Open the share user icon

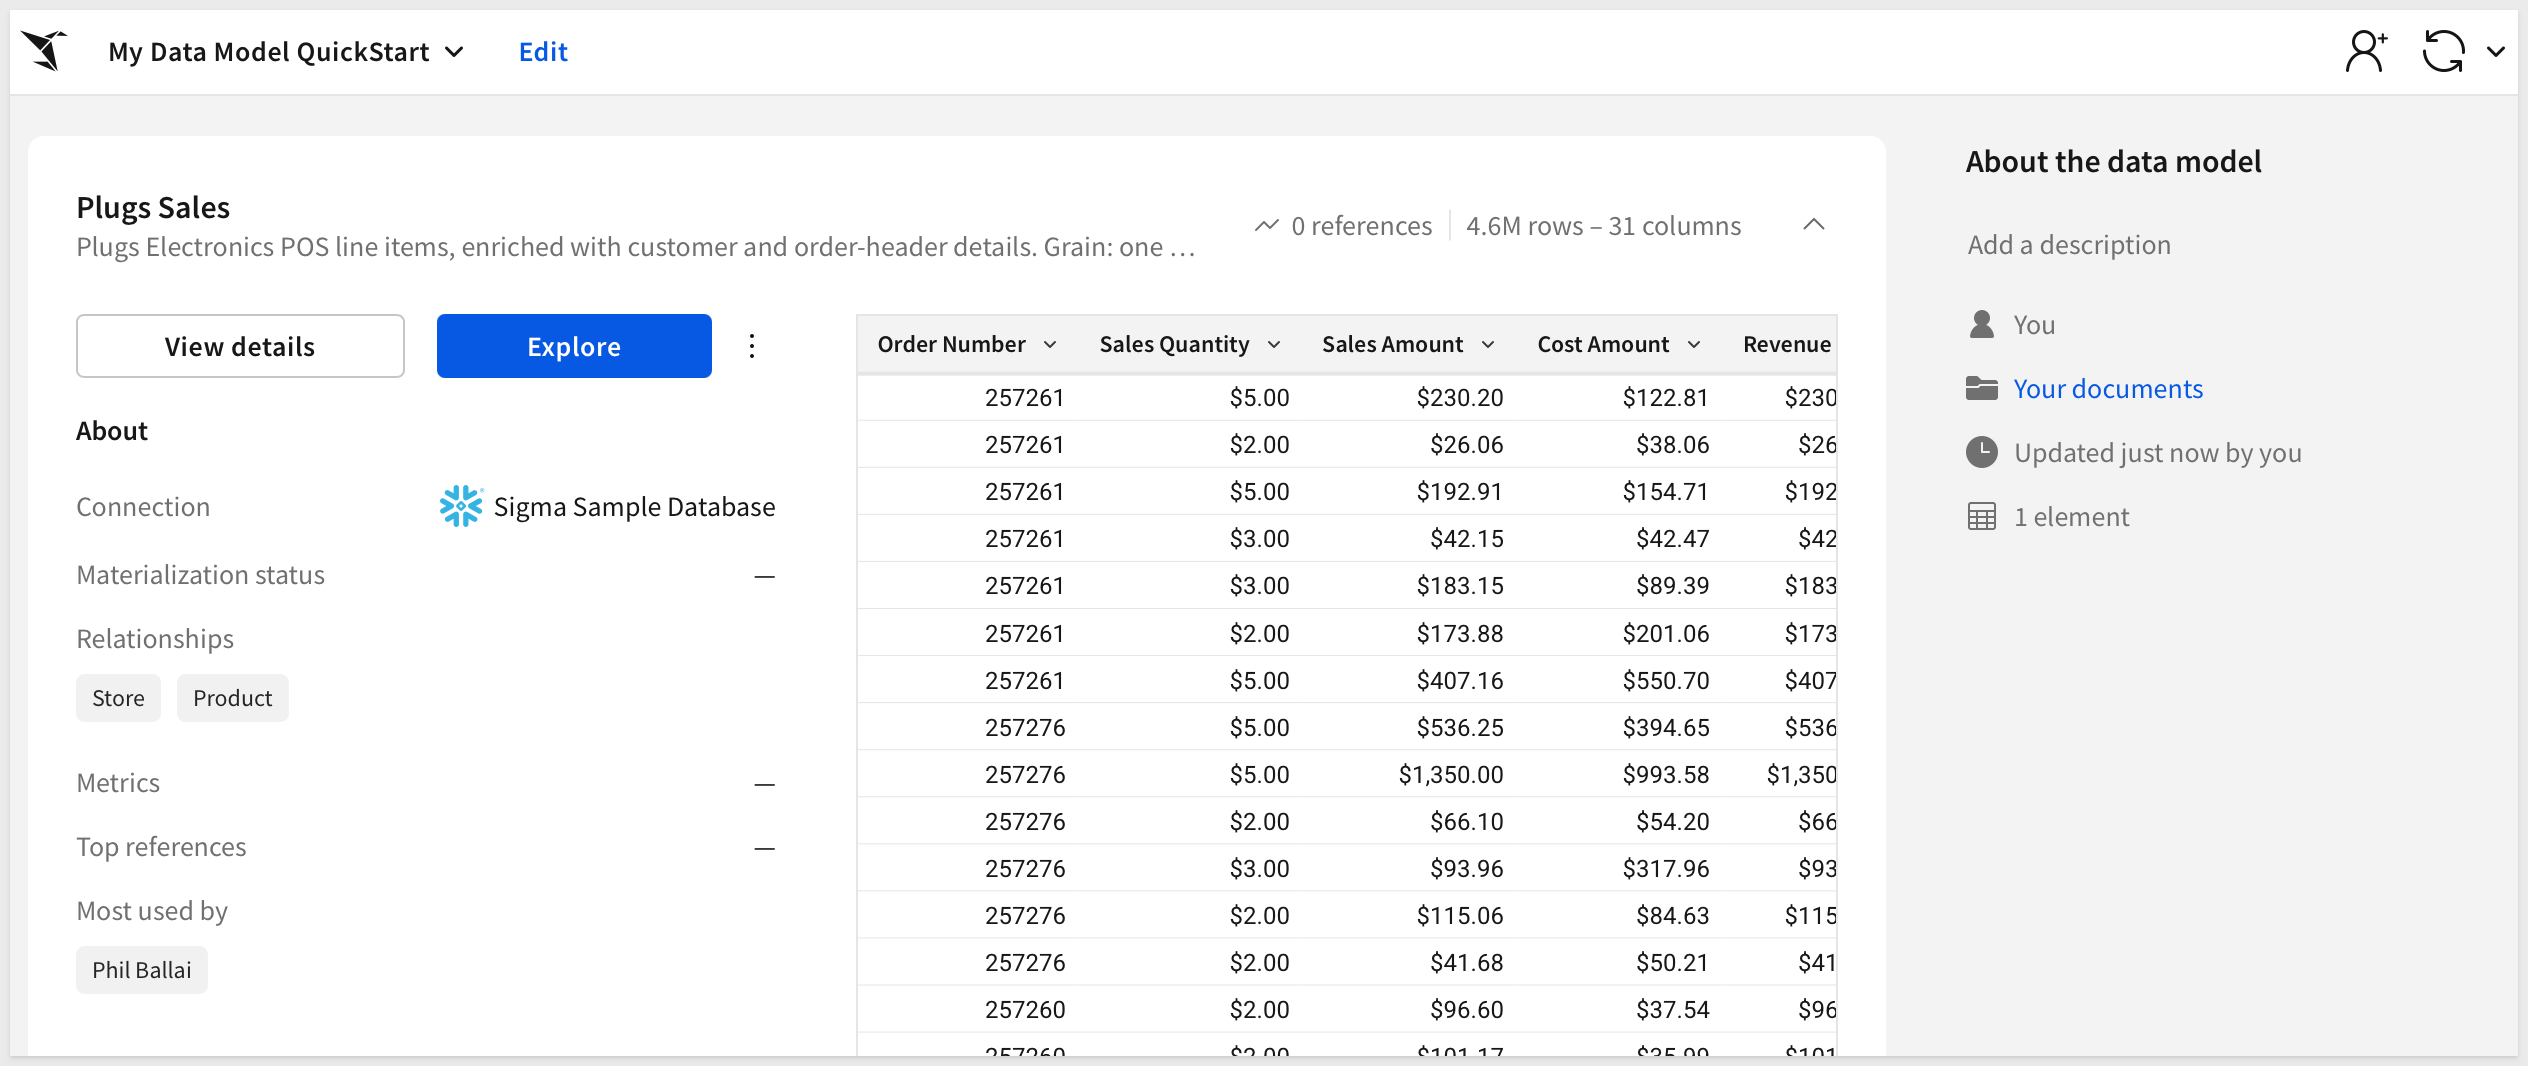2366,51
